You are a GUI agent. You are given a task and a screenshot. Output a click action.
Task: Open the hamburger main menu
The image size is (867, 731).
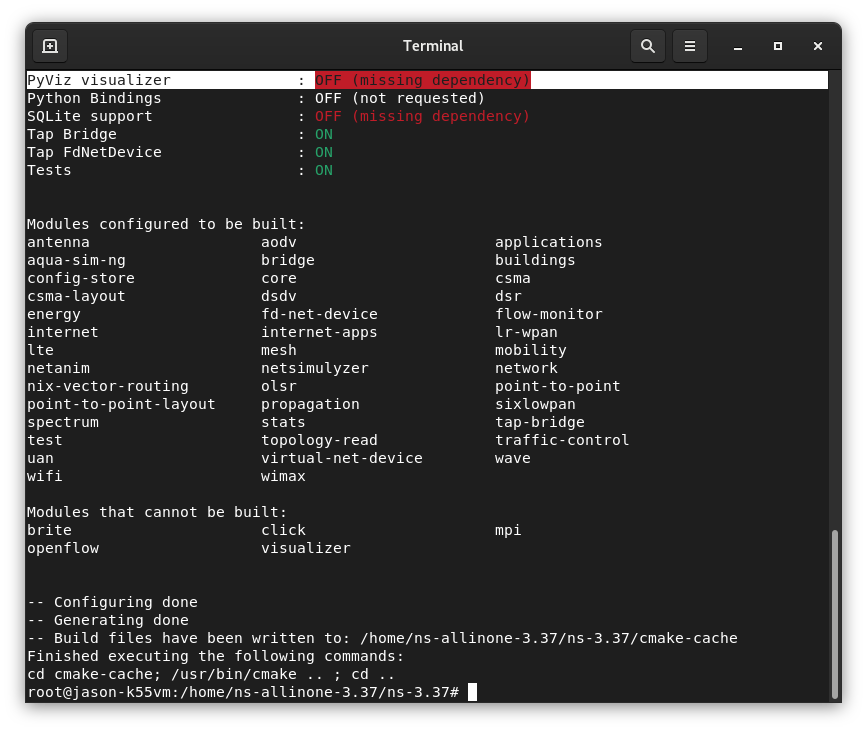[690, 46]
